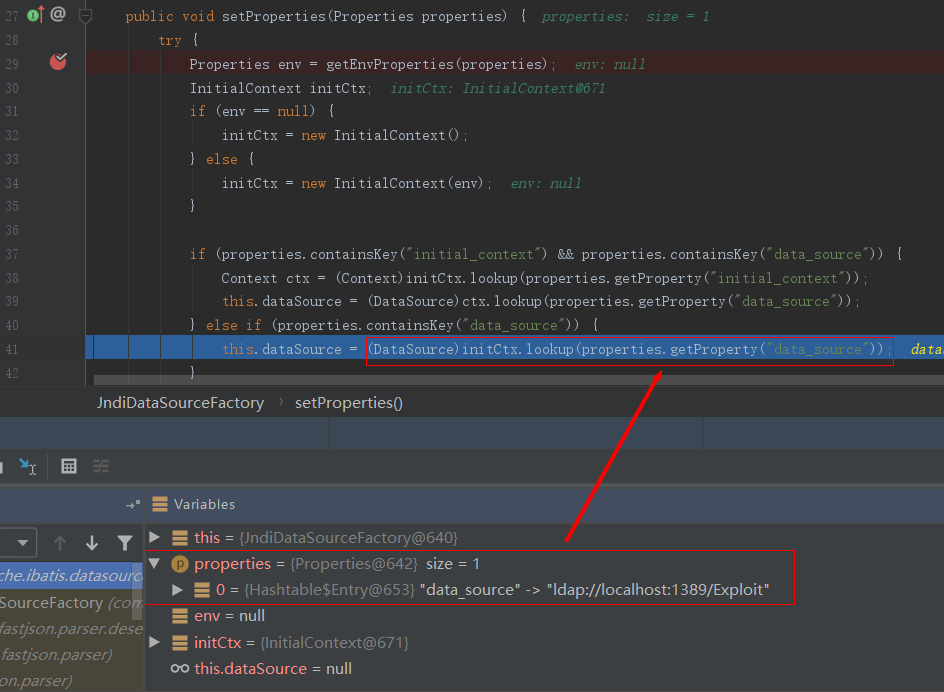Select the 'this.dataSource = null' watch row
The height and width of the screenshot is (692, 944).
(x=544, y=669)
